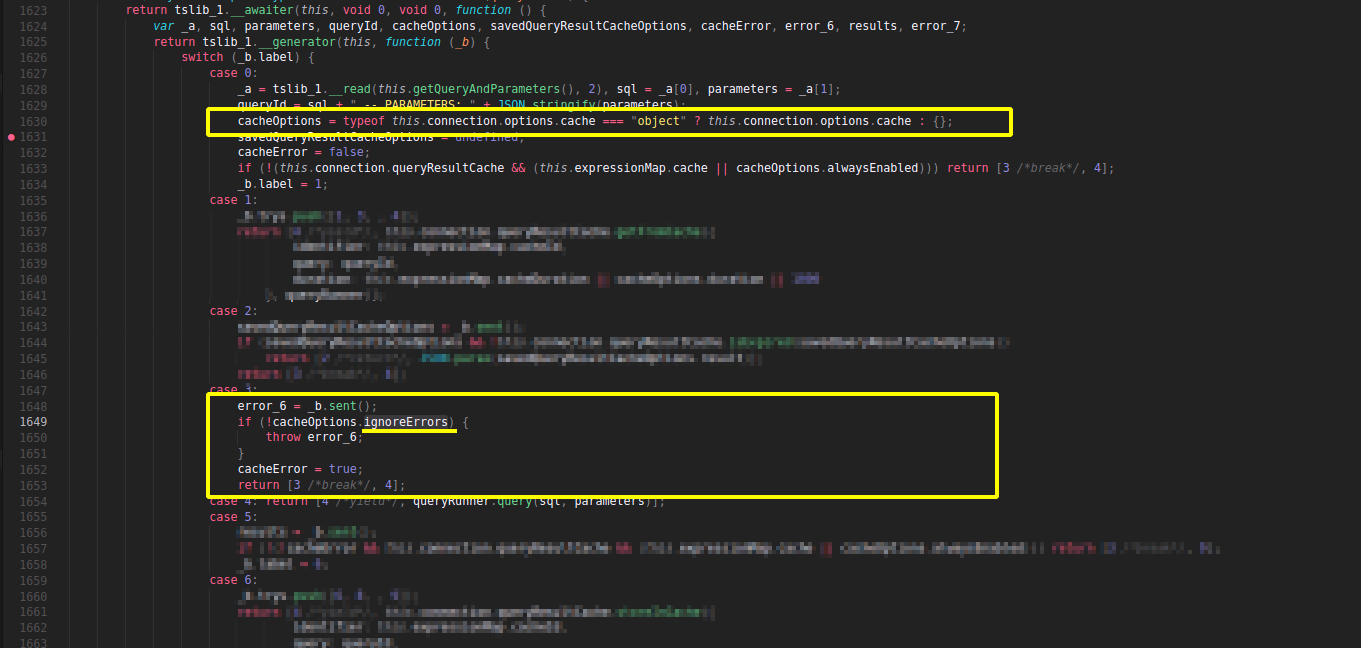This screenshot has width=1361, height=648.
Task: Click the 'case 1:' label
Action: pyautogui.click(x=233, y=200)
